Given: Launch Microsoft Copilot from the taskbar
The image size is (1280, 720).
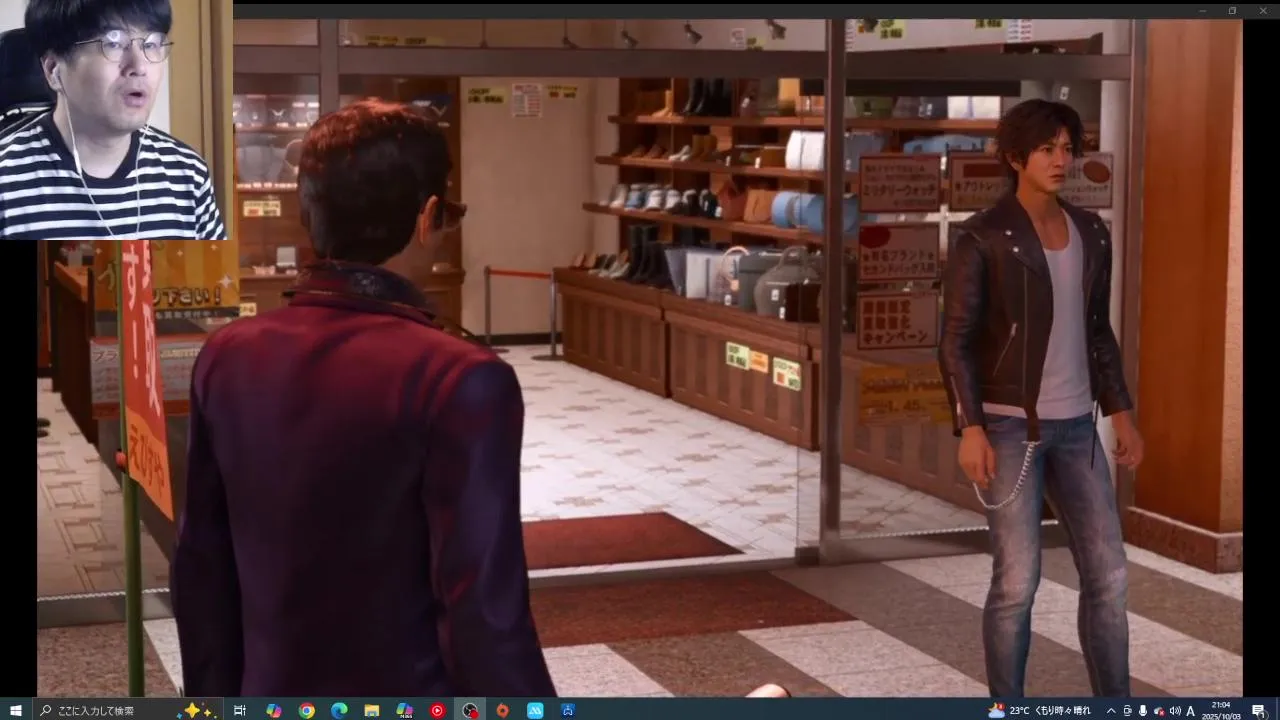Looking at the screenshot, I should tap(274, 710).
